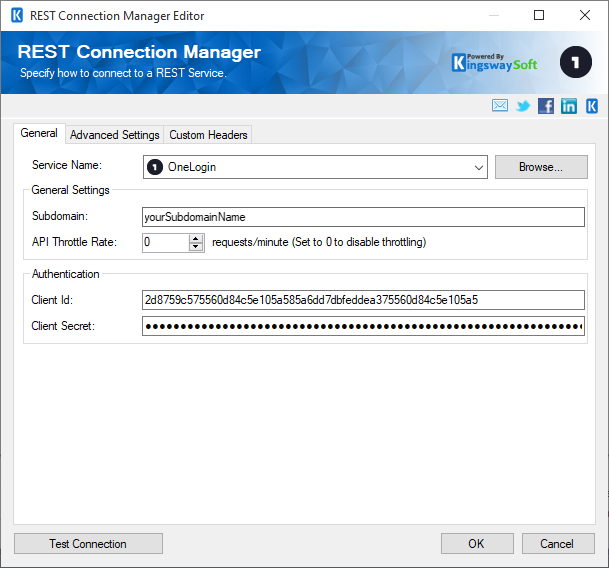Click the 'Service Name:' label
The image size is (609, 568).
67,165
